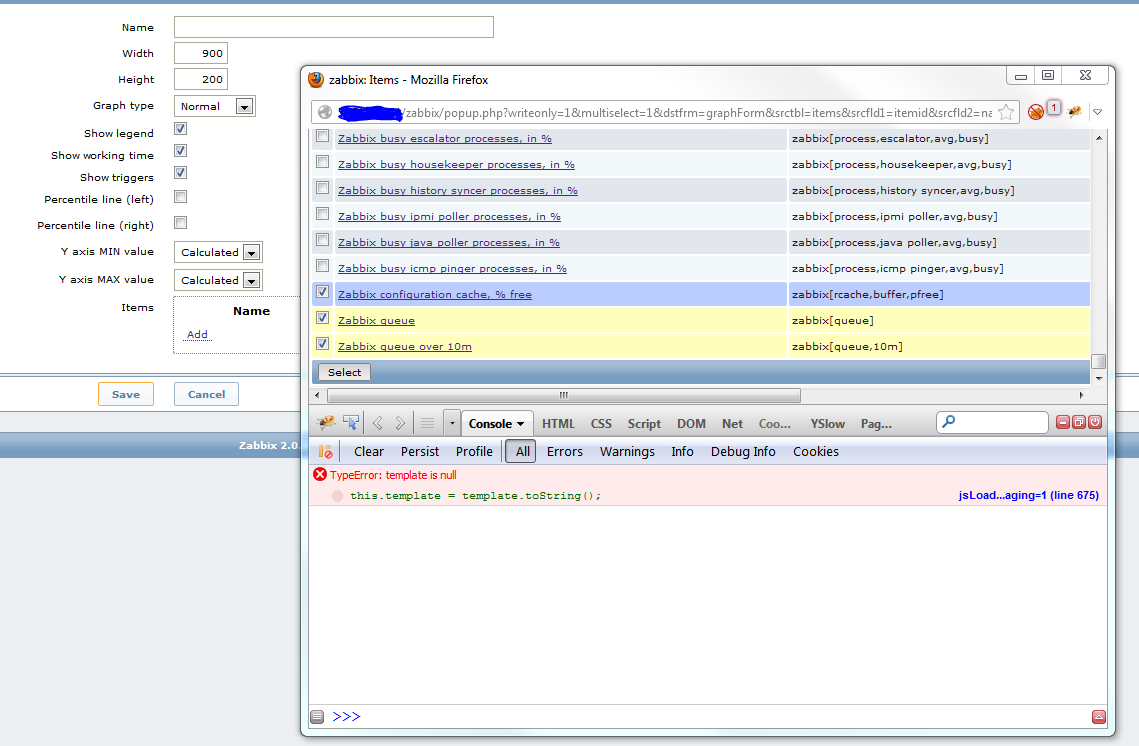Switch to the CSS tab in Firebug

click(601, 423)
